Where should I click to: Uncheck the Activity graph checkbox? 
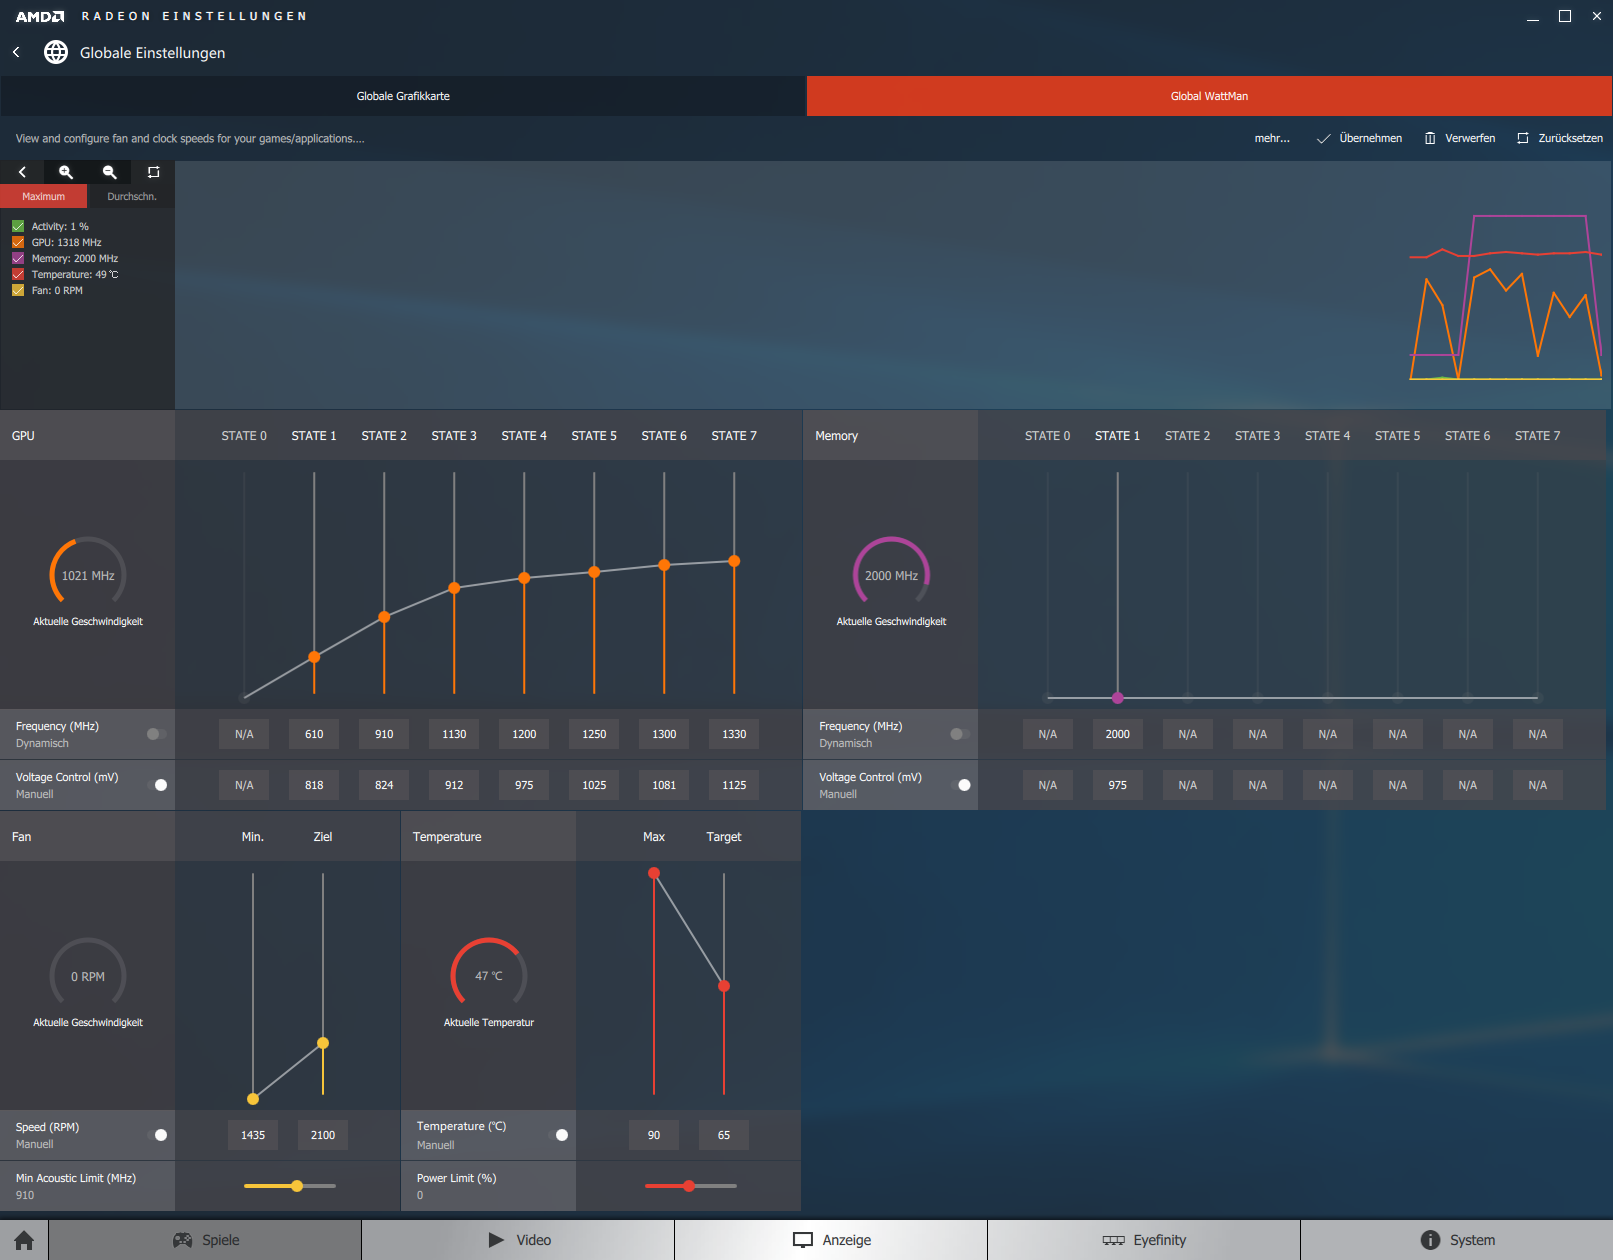[x=18, y=226]
